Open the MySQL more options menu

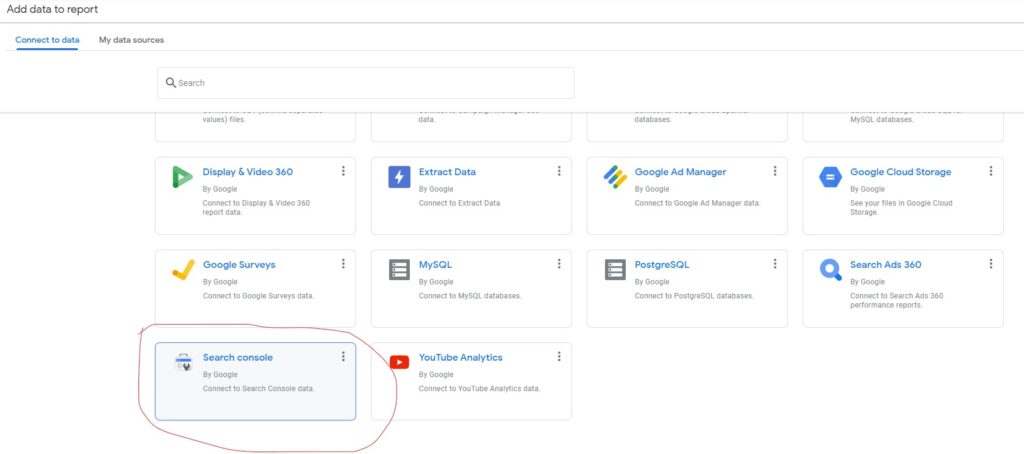pyautogui.click(x=559, y=263)
